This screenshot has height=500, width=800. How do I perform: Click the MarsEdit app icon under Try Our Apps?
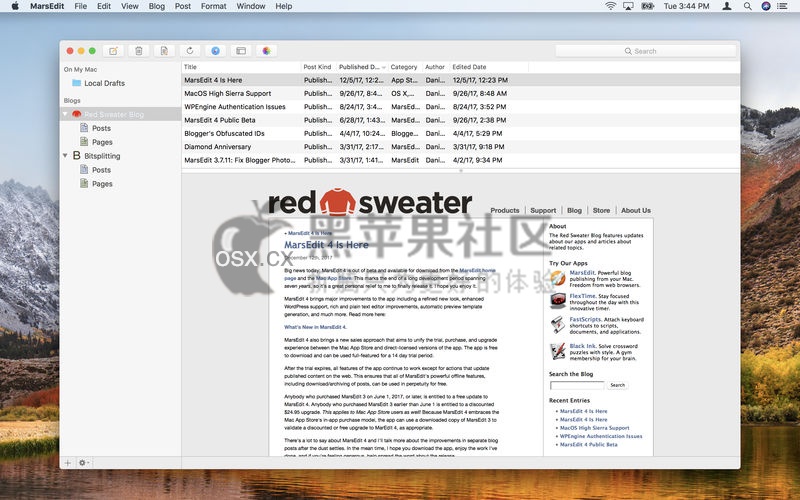tap(558, 278)
